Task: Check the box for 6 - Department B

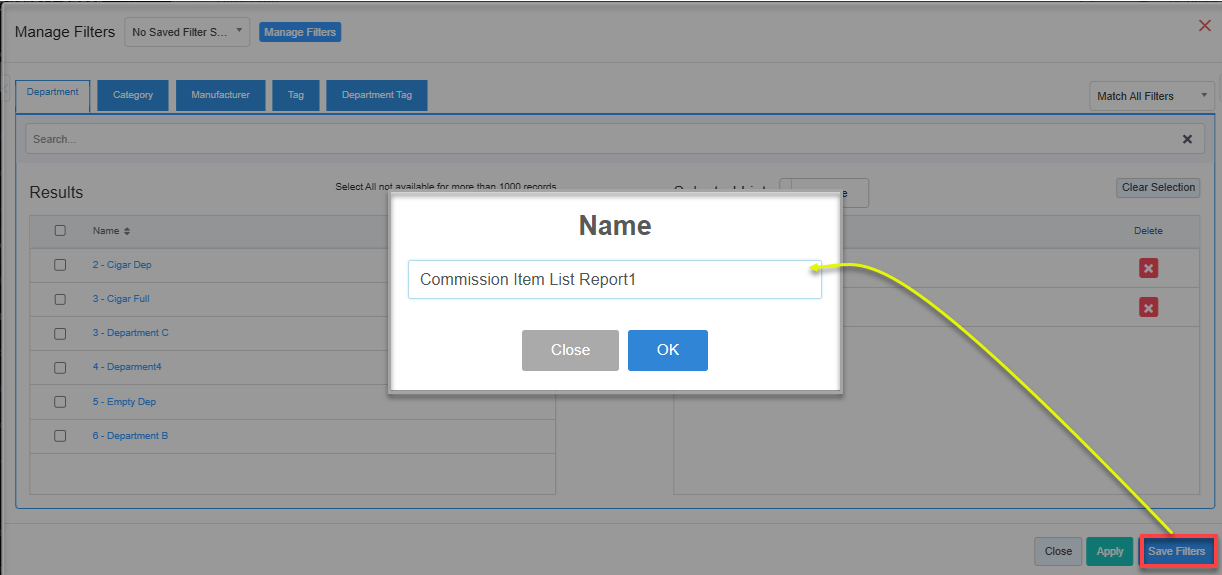Action: tap(60, 436)
